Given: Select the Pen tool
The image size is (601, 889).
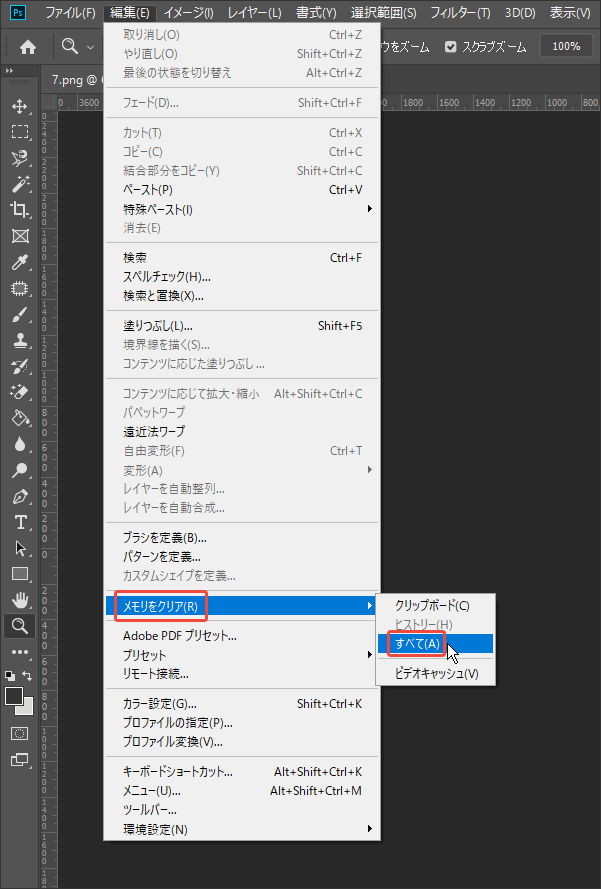Looking at the screenshot, I should click(20, 497).
